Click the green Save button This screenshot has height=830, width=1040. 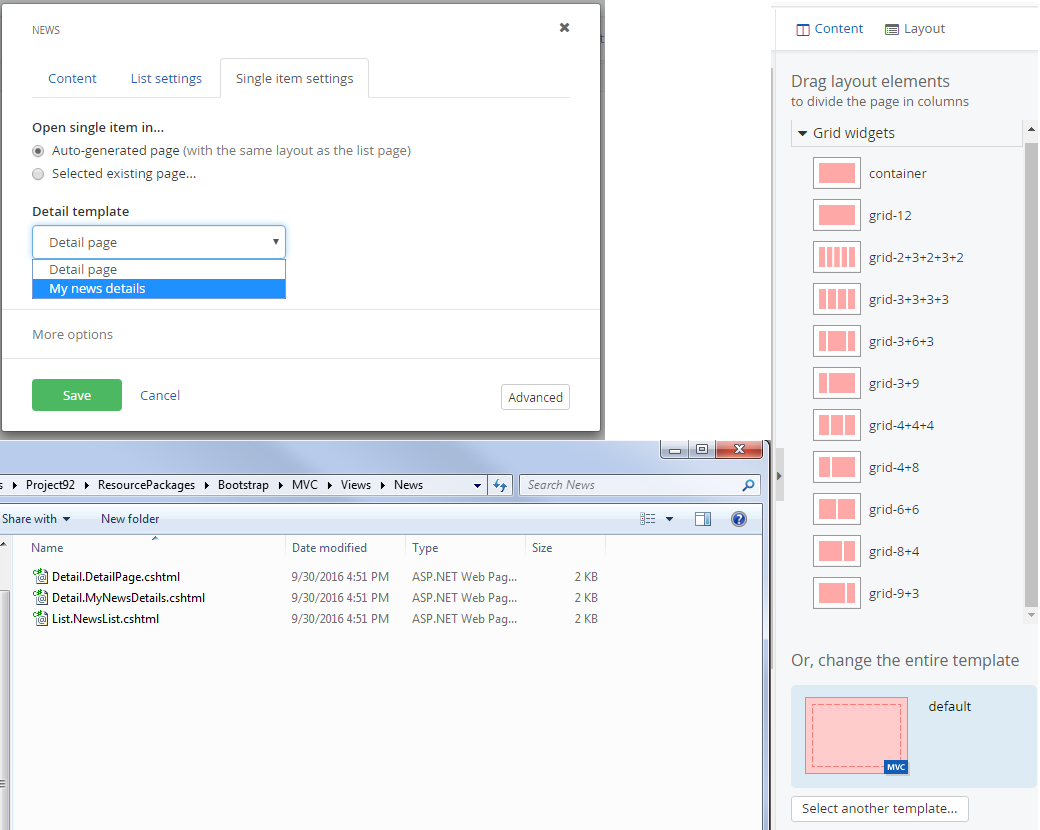[76, 395]
